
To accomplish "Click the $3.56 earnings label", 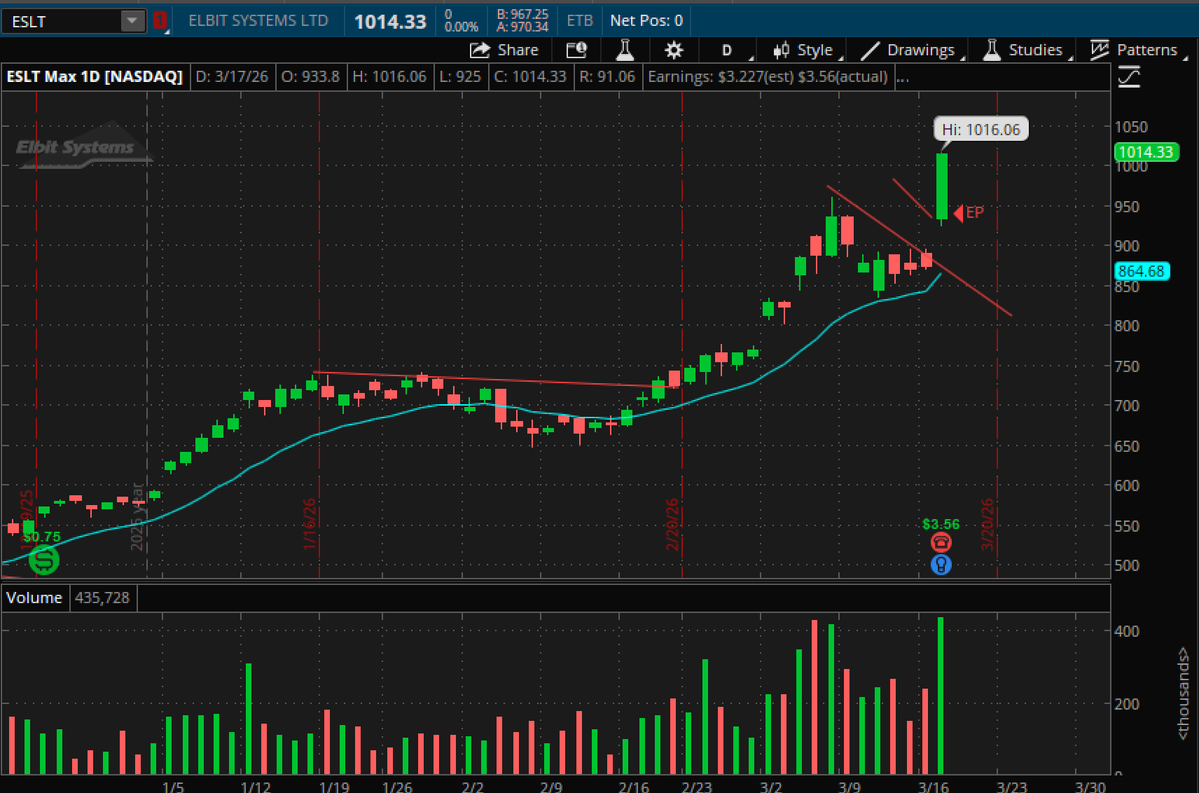I will (941, 524).
